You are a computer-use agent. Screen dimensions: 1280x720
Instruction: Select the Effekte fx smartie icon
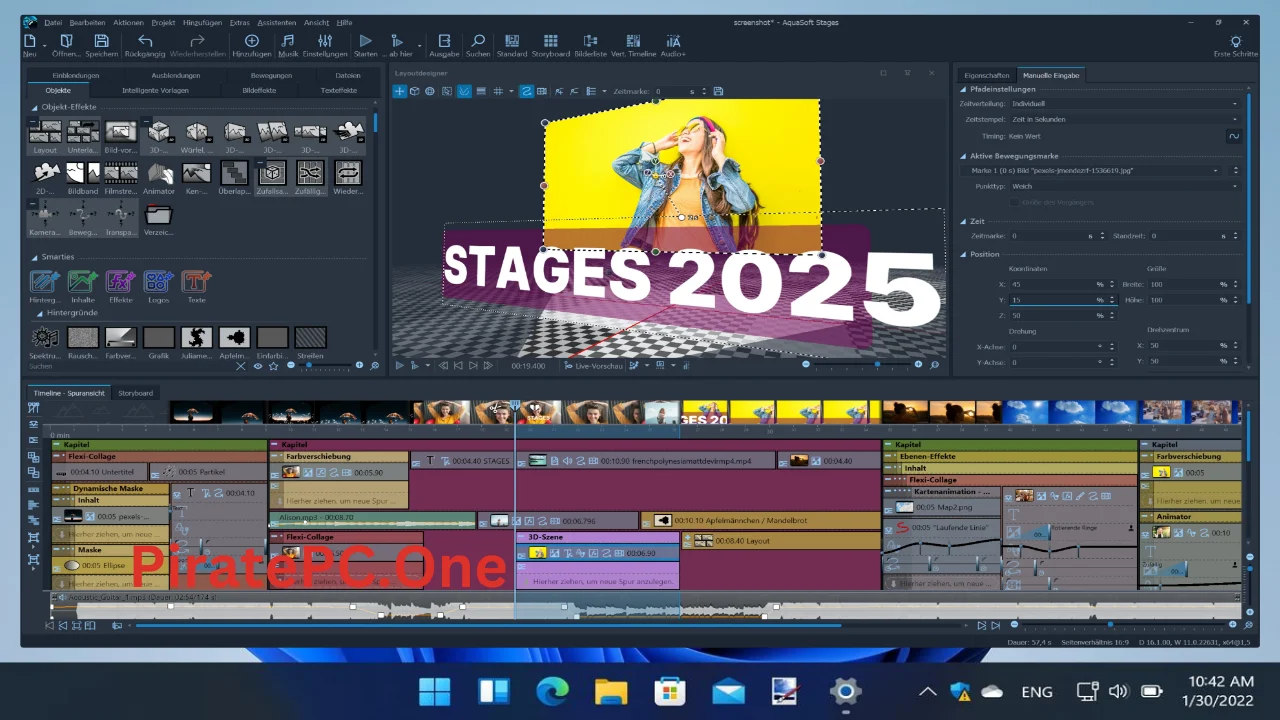(x=121, y=286)
